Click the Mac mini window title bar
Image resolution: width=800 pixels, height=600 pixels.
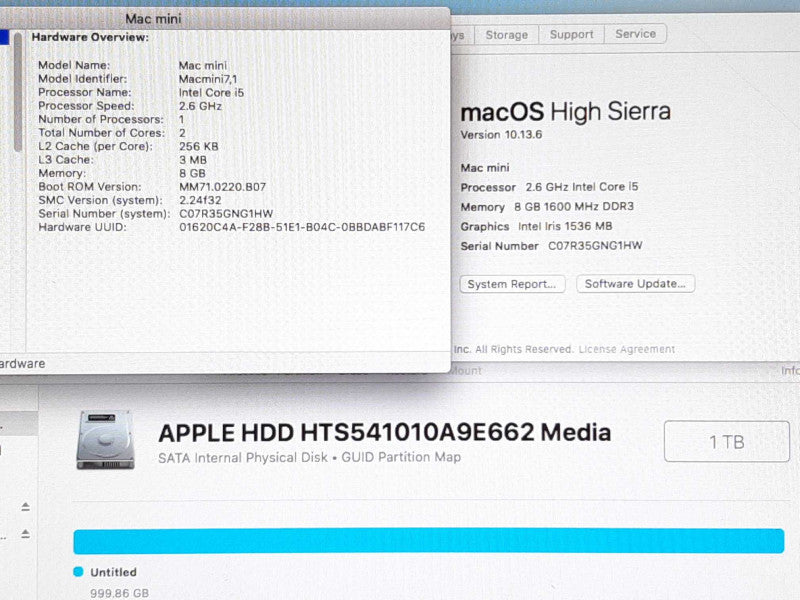click(225, 19)
